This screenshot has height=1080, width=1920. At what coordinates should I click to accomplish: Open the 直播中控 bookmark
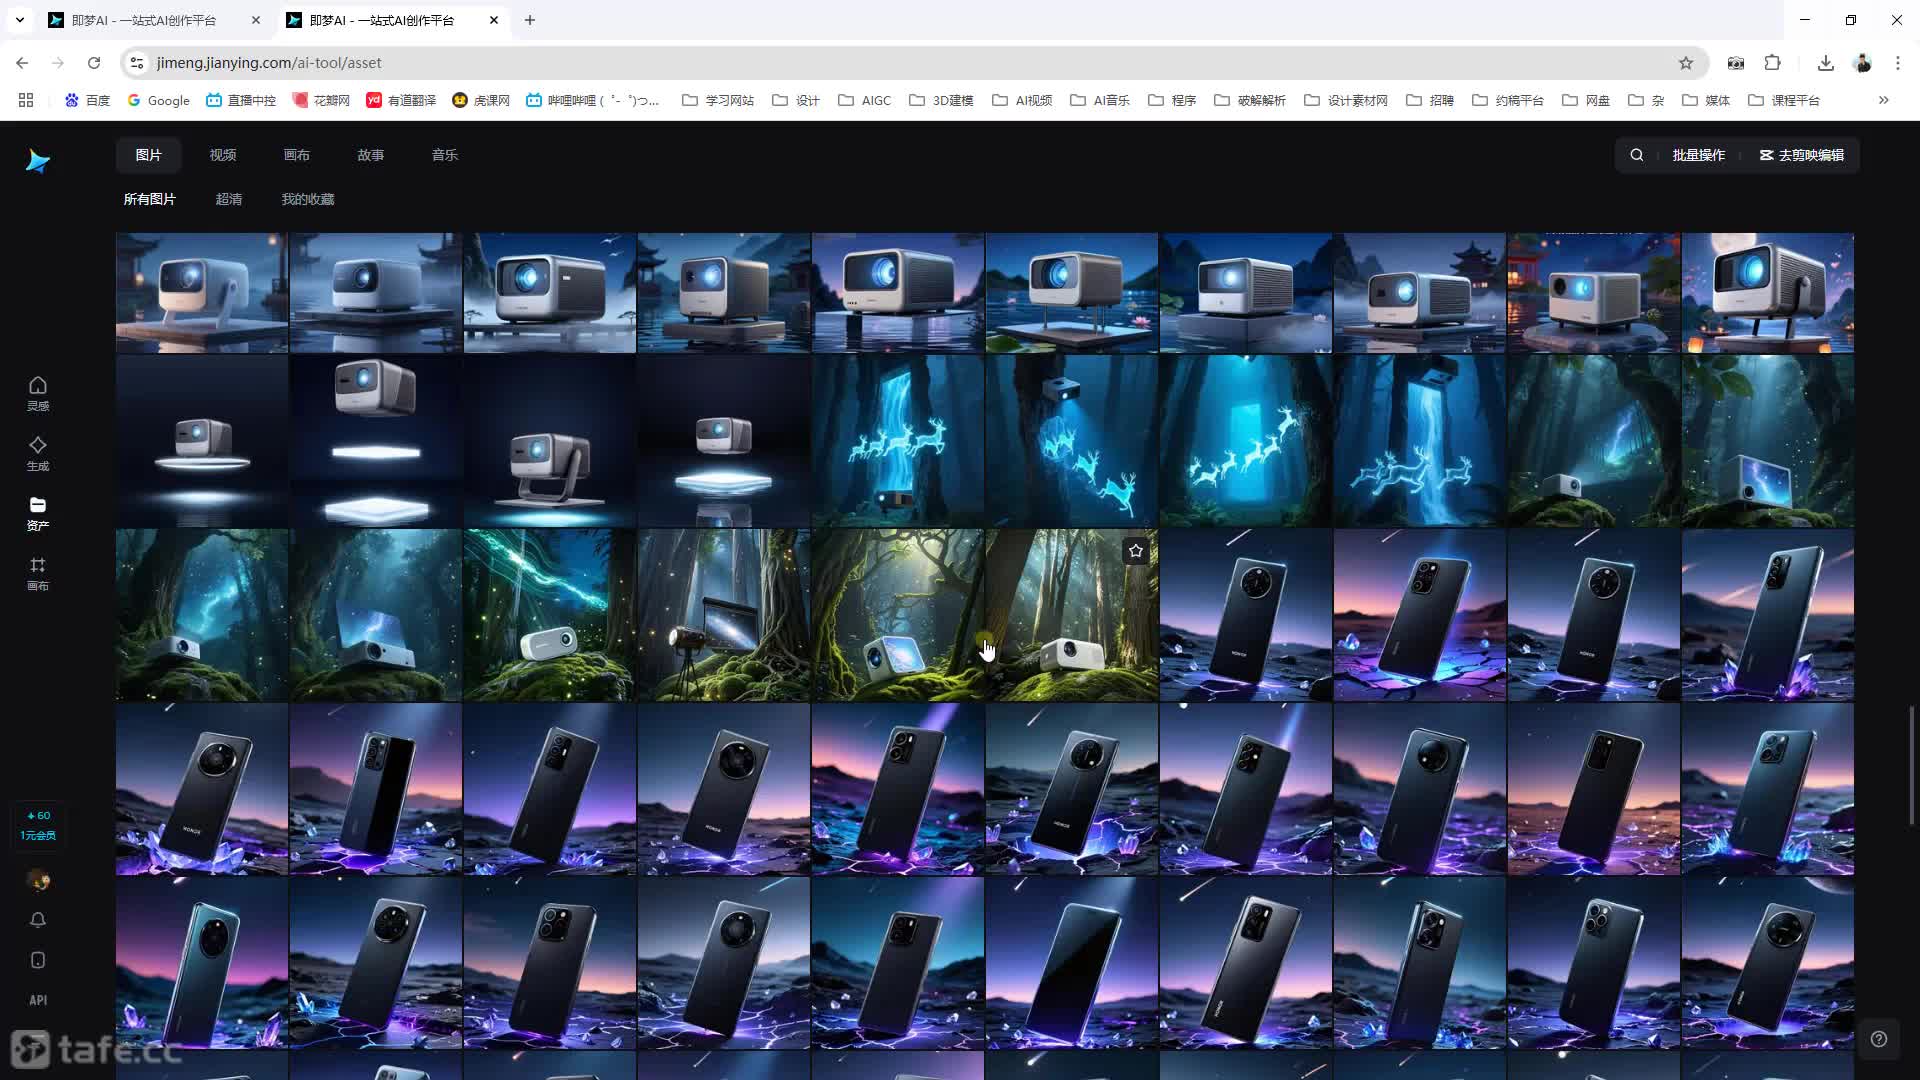point(241,100)
